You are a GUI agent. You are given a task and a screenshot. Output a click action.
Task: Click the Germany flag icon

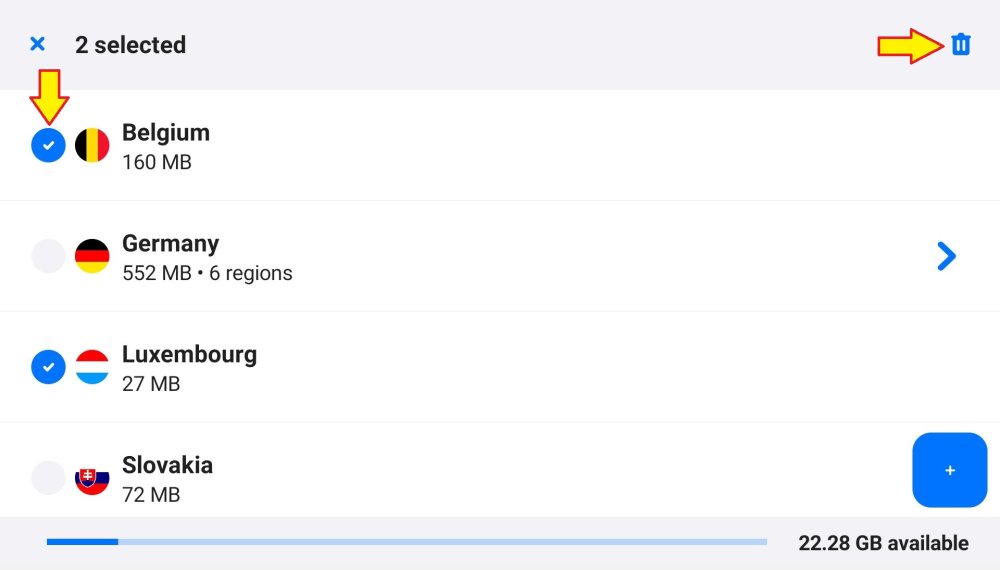click(x=92, y=256)
